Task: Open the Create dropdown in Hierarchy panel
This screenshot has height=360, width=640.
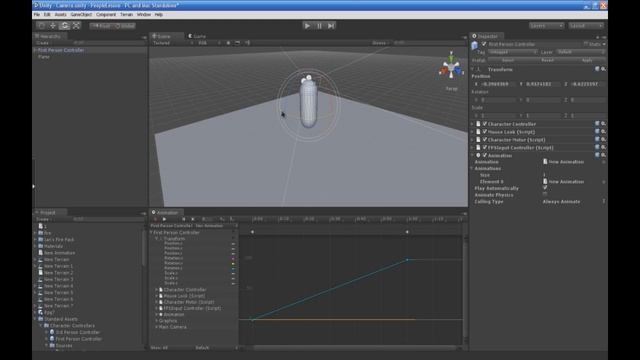Action: click(43, 43)
